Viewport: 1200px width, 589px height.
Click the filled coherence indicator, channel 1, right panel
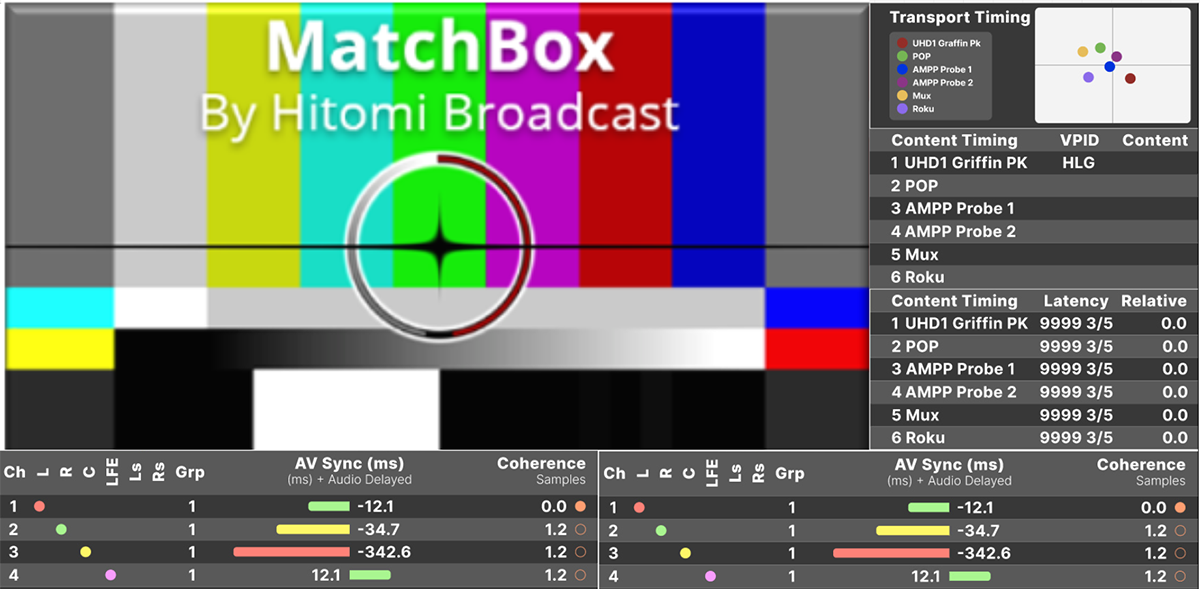tap(1180, 507)
